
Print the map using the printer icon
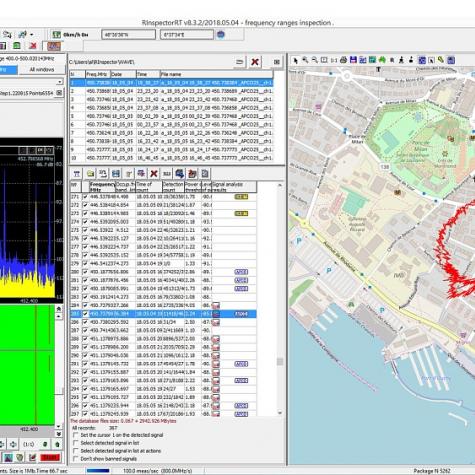pyautogui.click(x=343, y=60)
